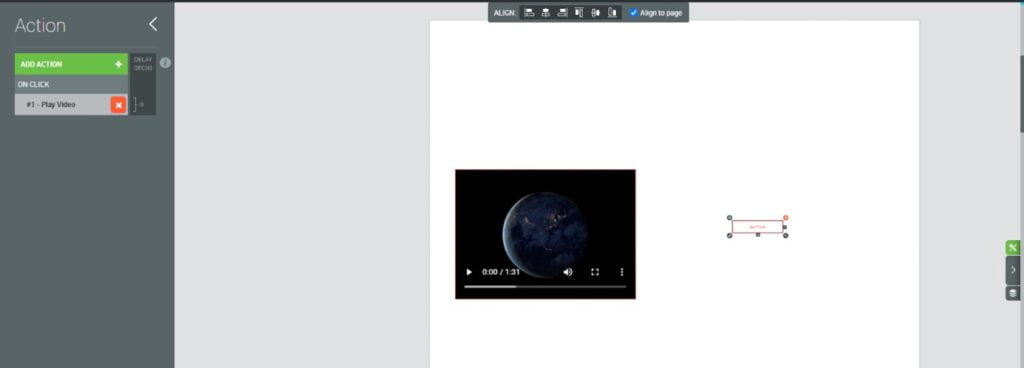Click the 0:00 / 1:31 video time display
Screen dimensions: 1024x368
click(501, 272)
